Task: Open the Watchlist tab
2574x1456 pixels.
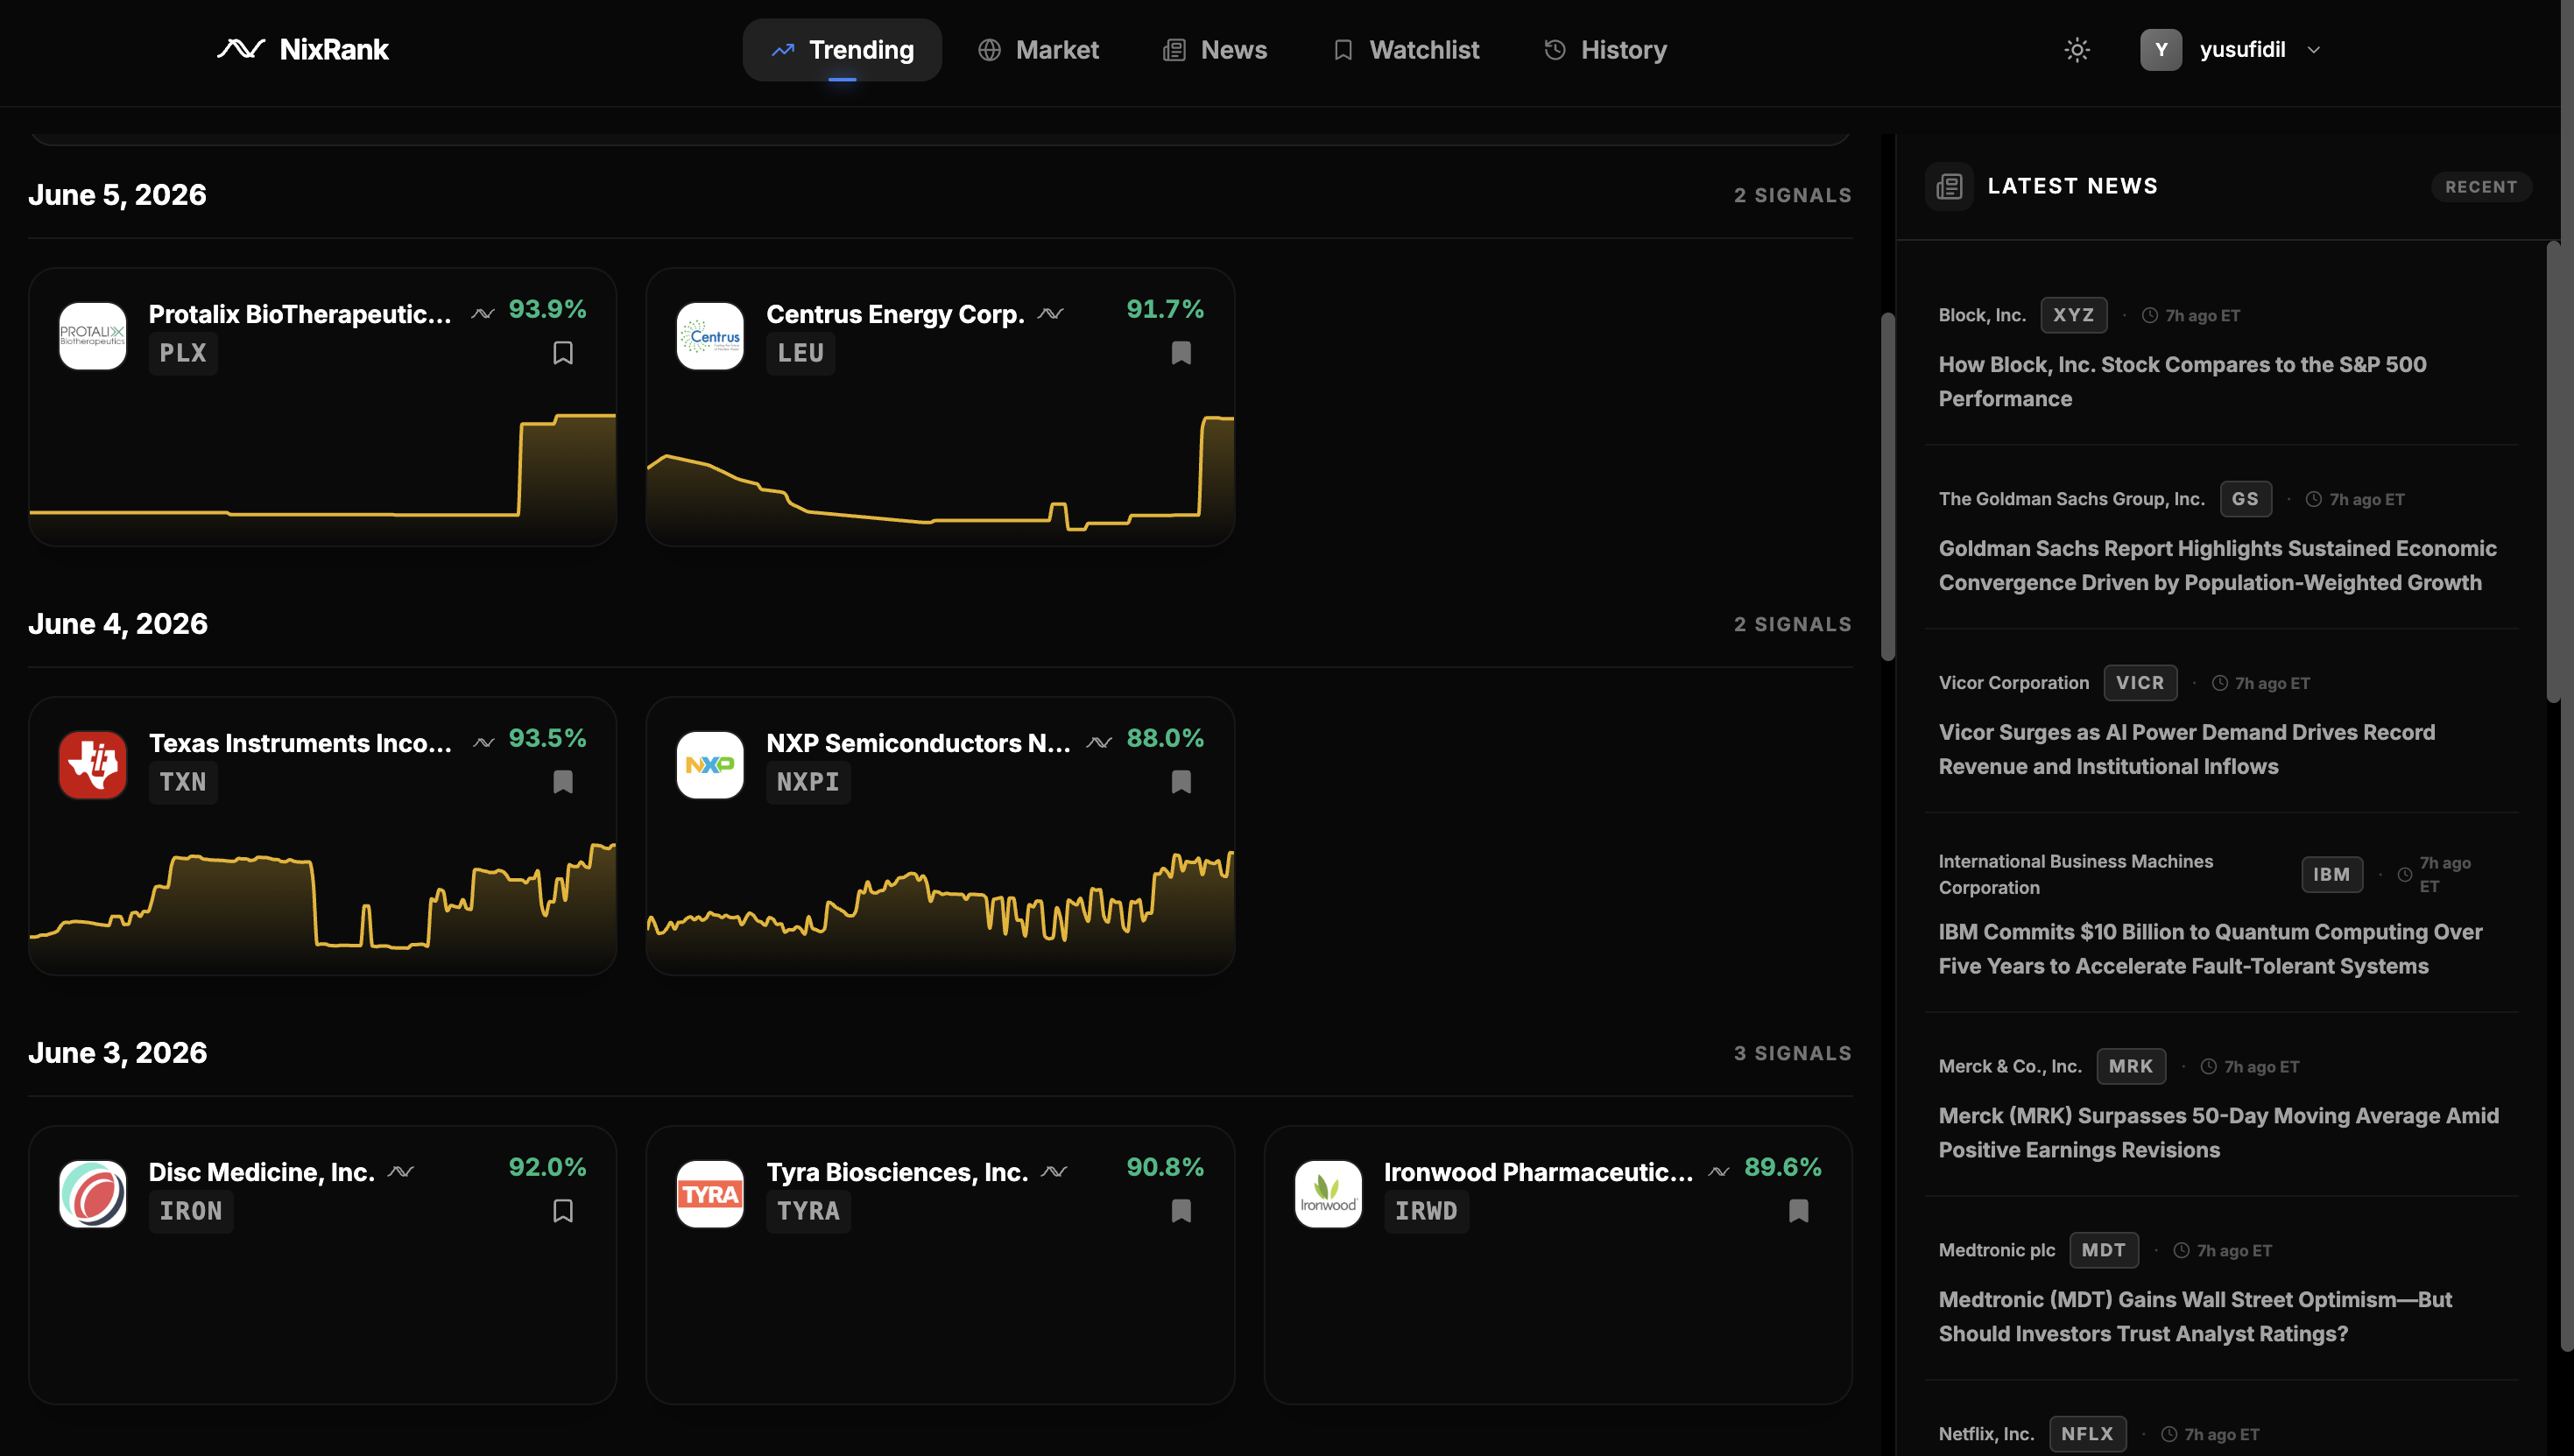Action: (x=1406, y=50)
